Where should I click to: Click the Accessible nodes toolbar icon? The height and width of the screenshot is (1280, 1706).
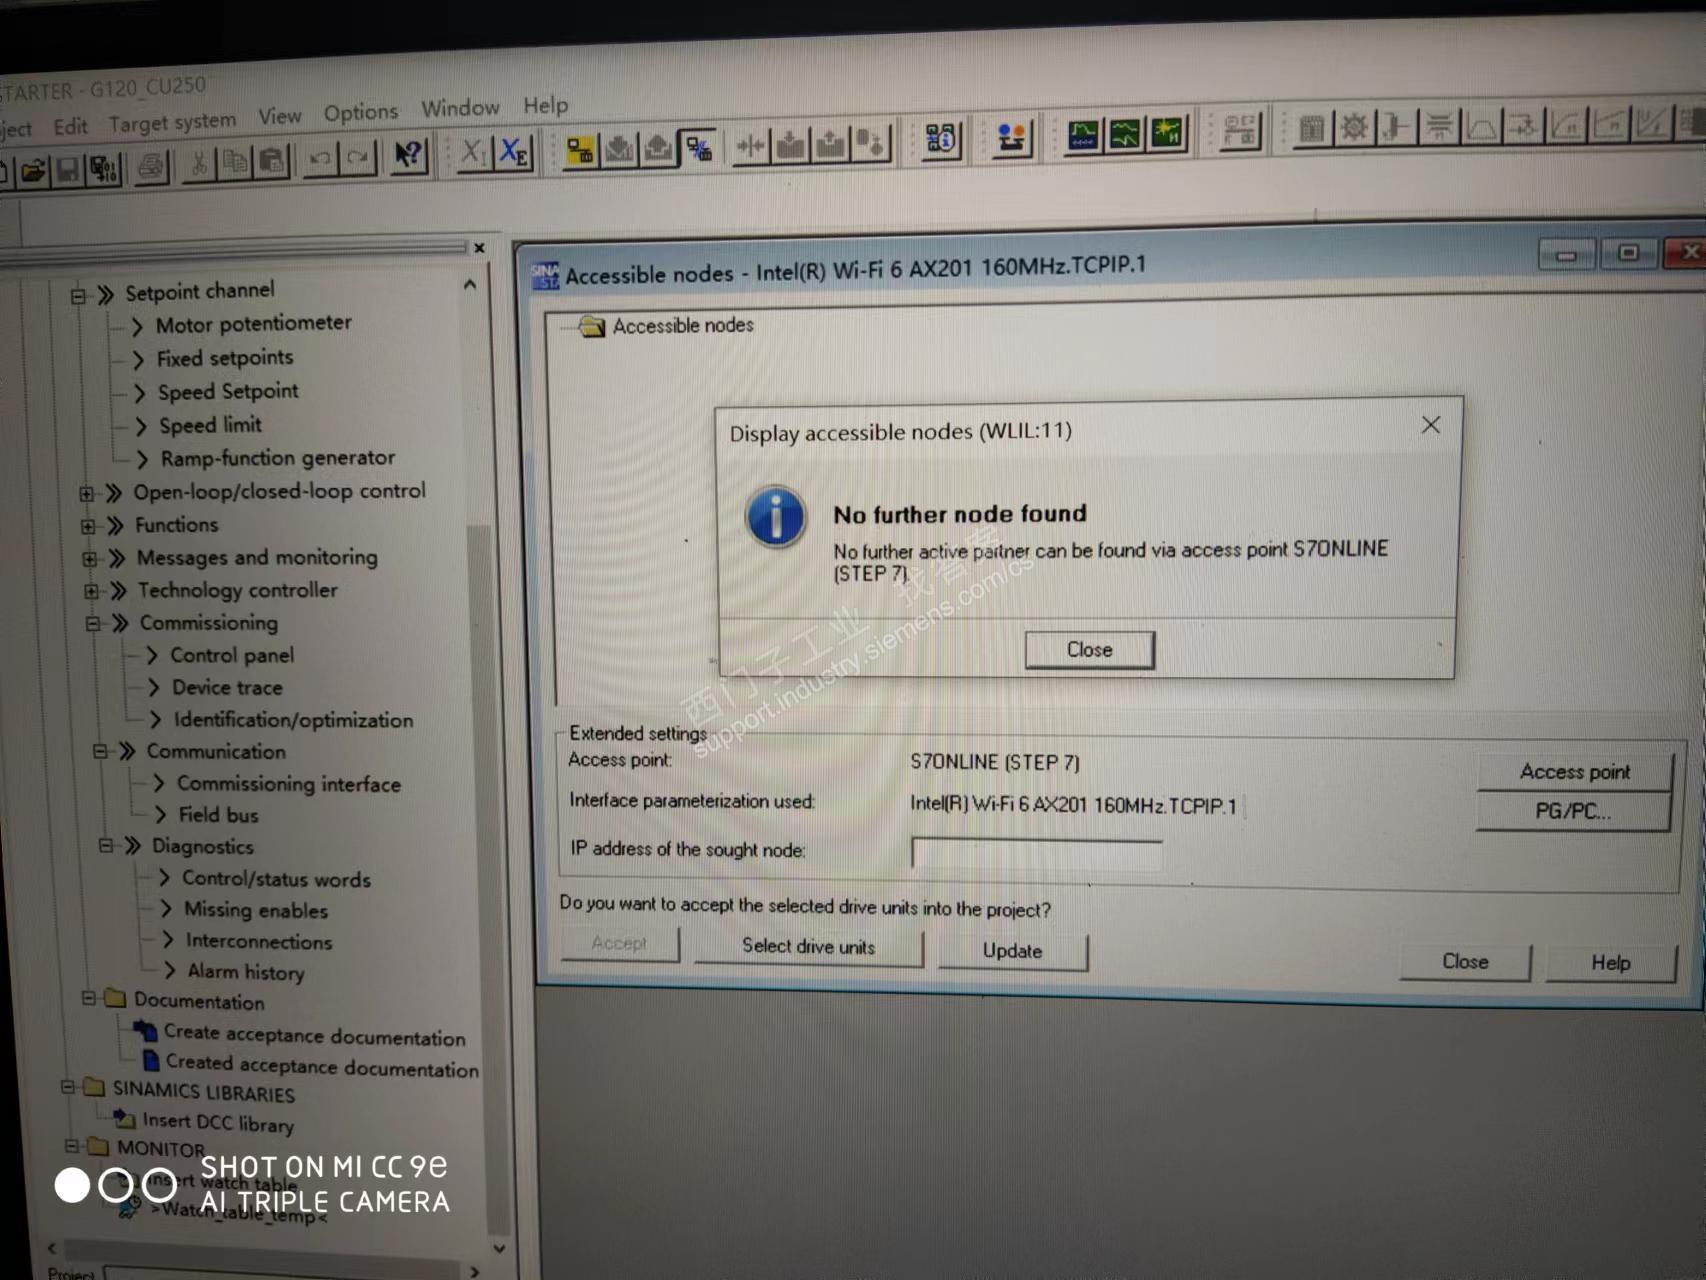941,139
